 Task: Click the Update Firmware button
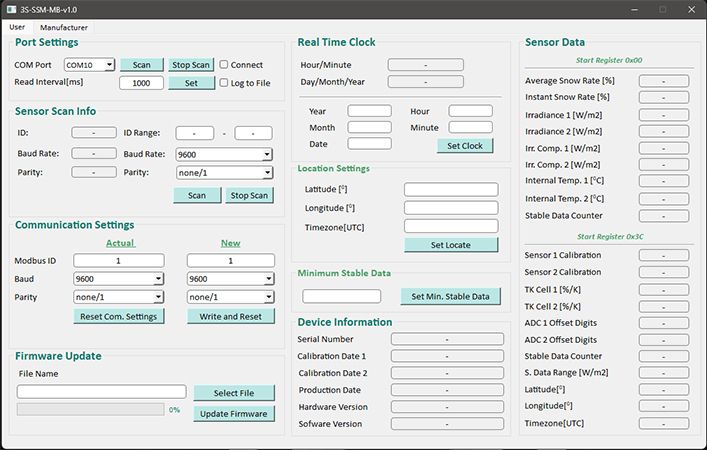click(234, 413)
